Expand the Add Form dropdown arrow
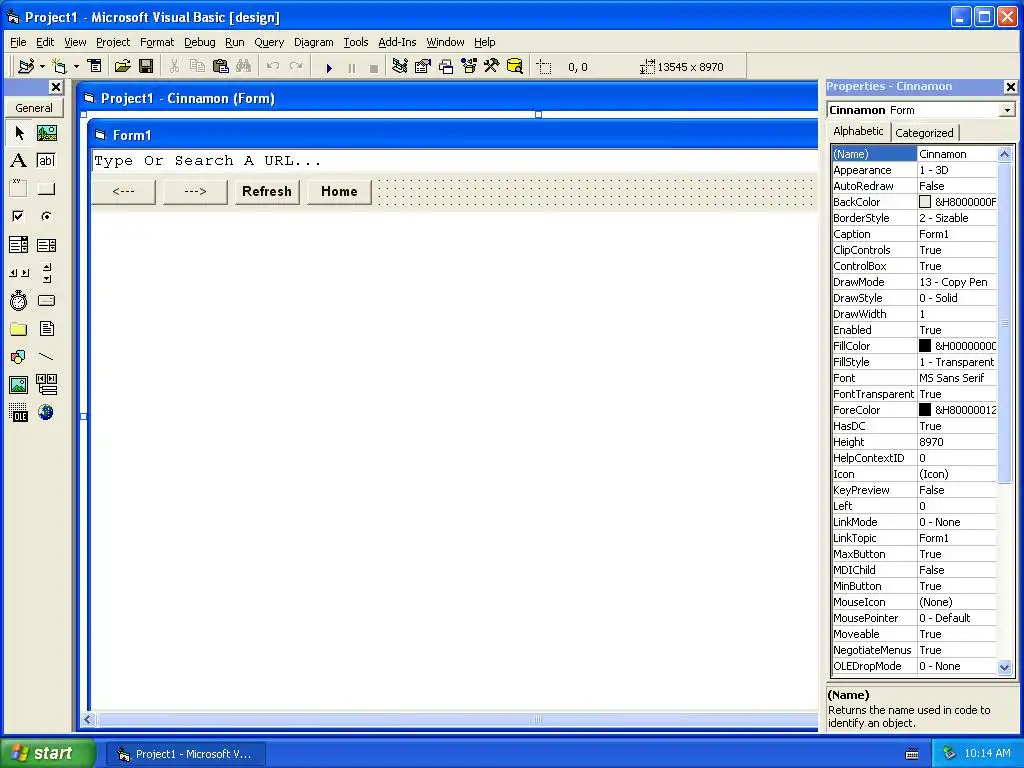This screenshot has width=1024, height=768. coord(76,67)
